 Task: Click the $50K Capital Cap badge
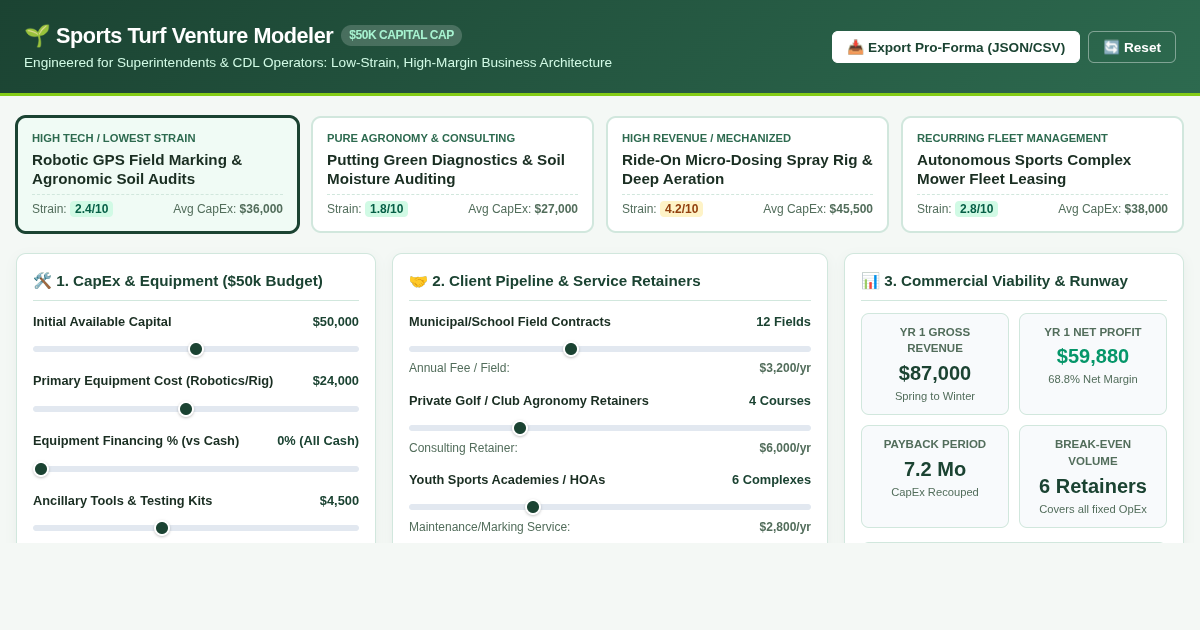point(401,35)
